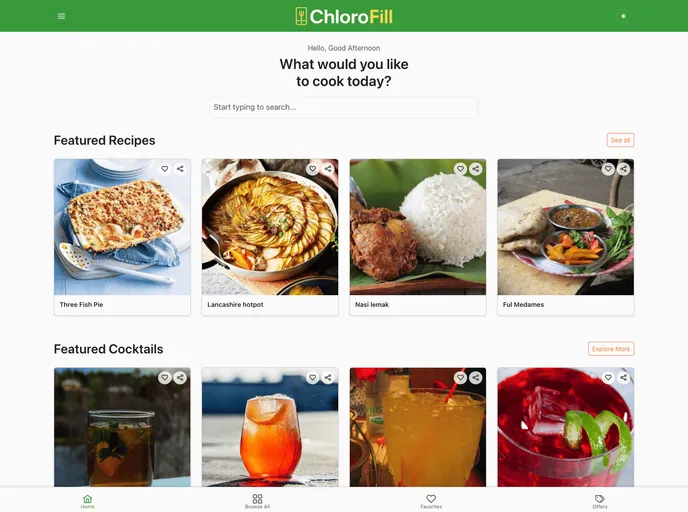Share the Nasi lemak recipe
Image resolution: width=688 pixels, height=512 pixels.
point(476,169)
